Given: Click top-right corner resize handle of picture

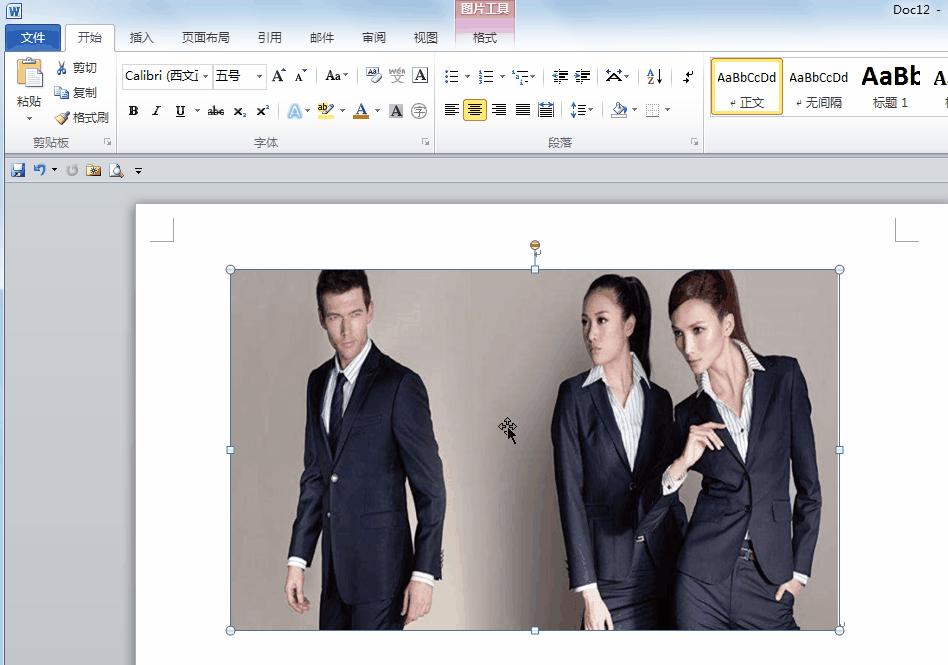Looking at the screenshot, I should [839, 270].
